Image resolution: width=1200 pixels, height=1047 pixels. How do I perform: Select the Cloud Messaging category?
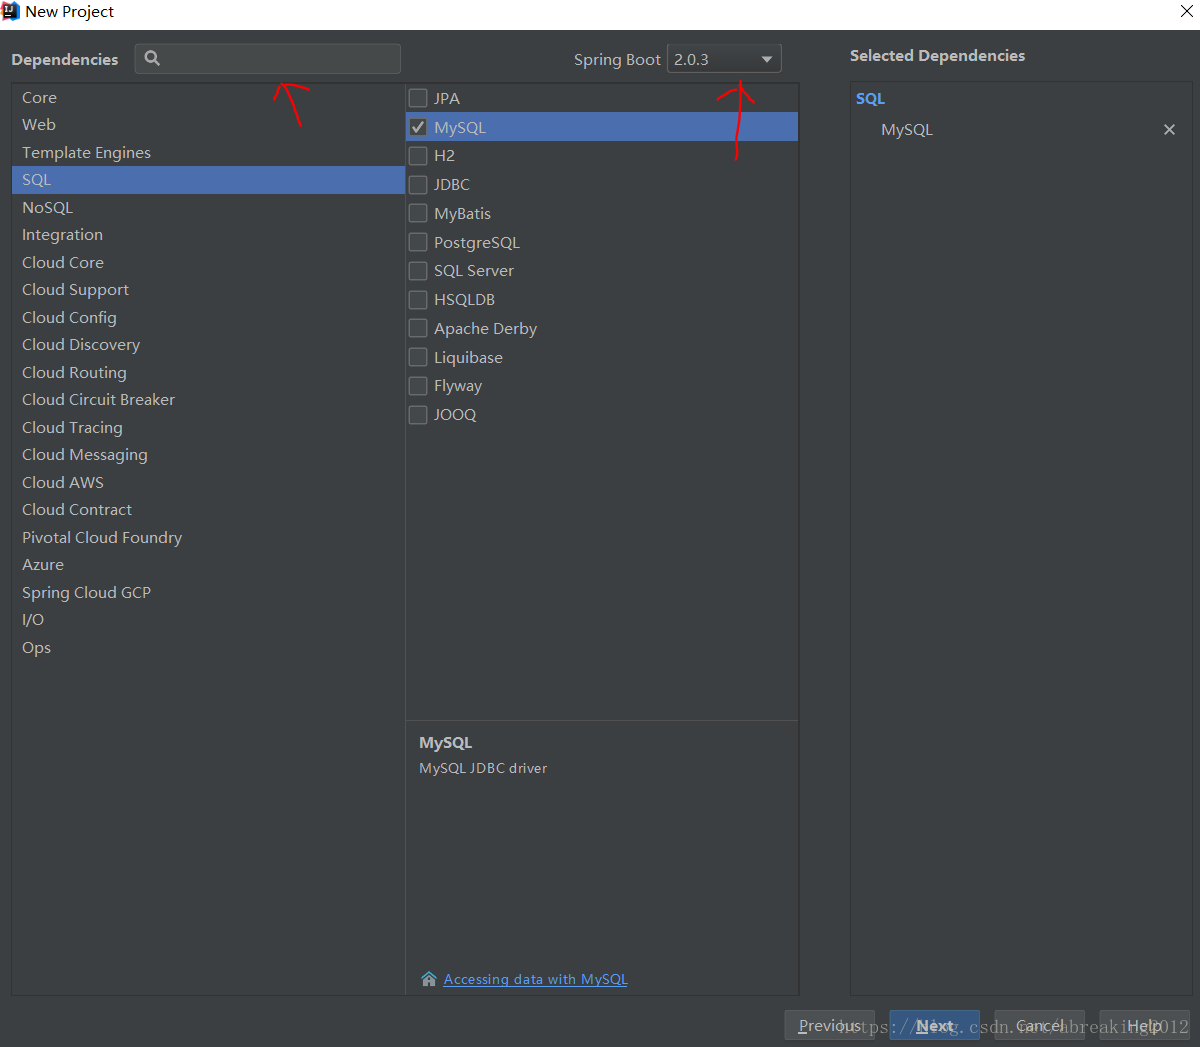[208, 455]
